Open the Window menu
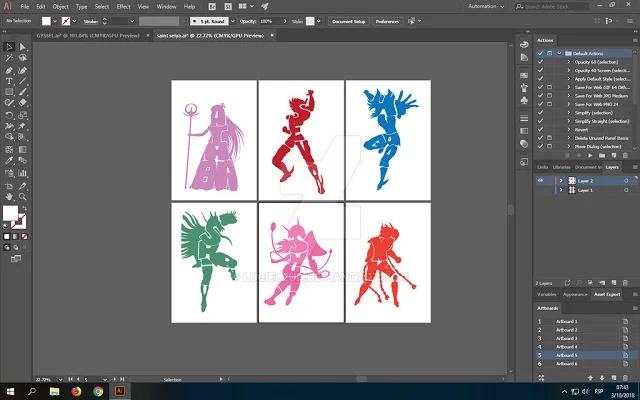 167,7
